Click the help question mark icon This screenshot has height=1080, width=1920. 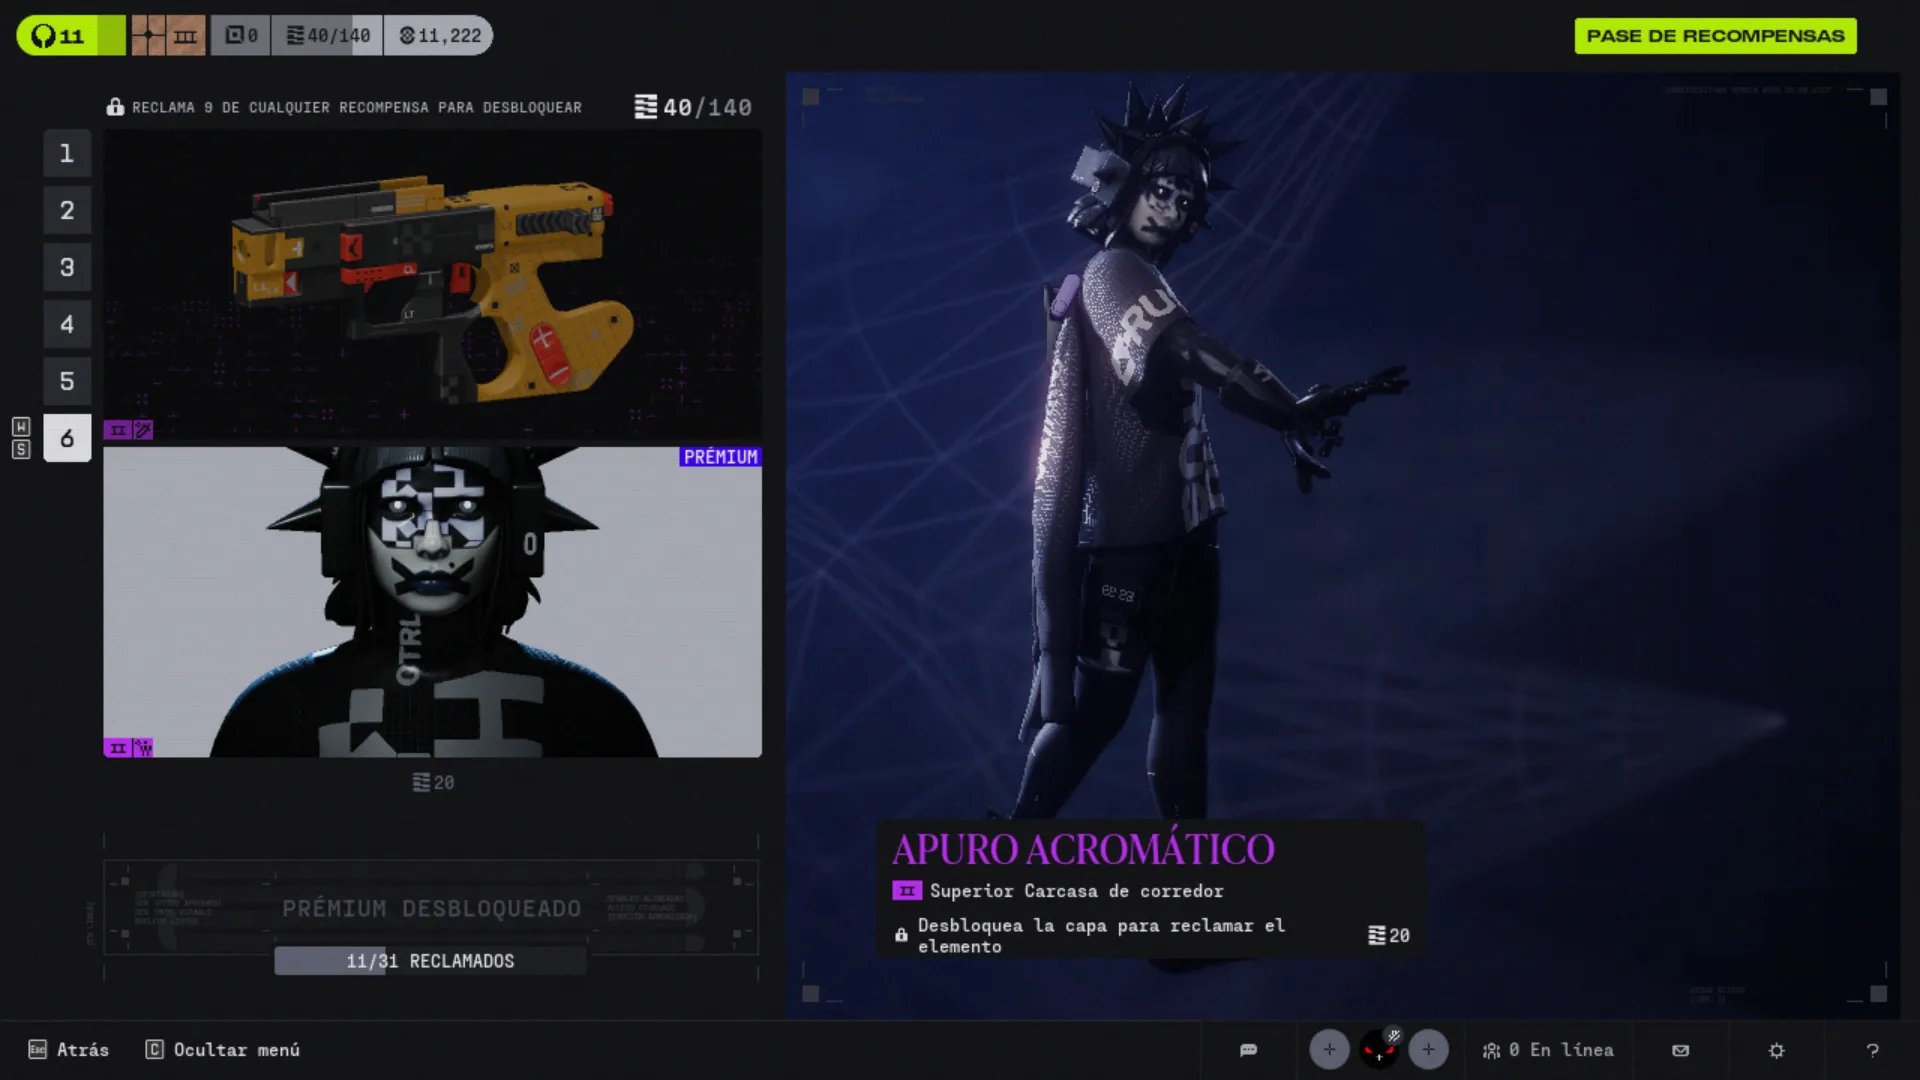click(1872, 1050)
